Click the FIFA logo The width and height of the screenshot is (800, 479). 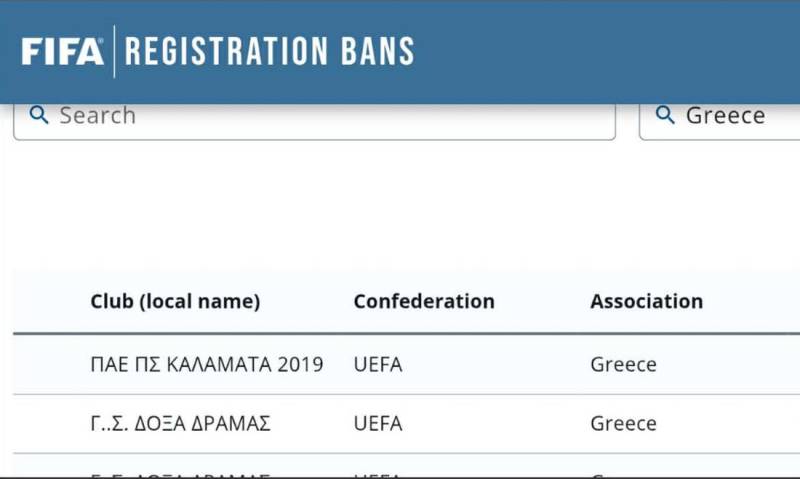point(62,51)
